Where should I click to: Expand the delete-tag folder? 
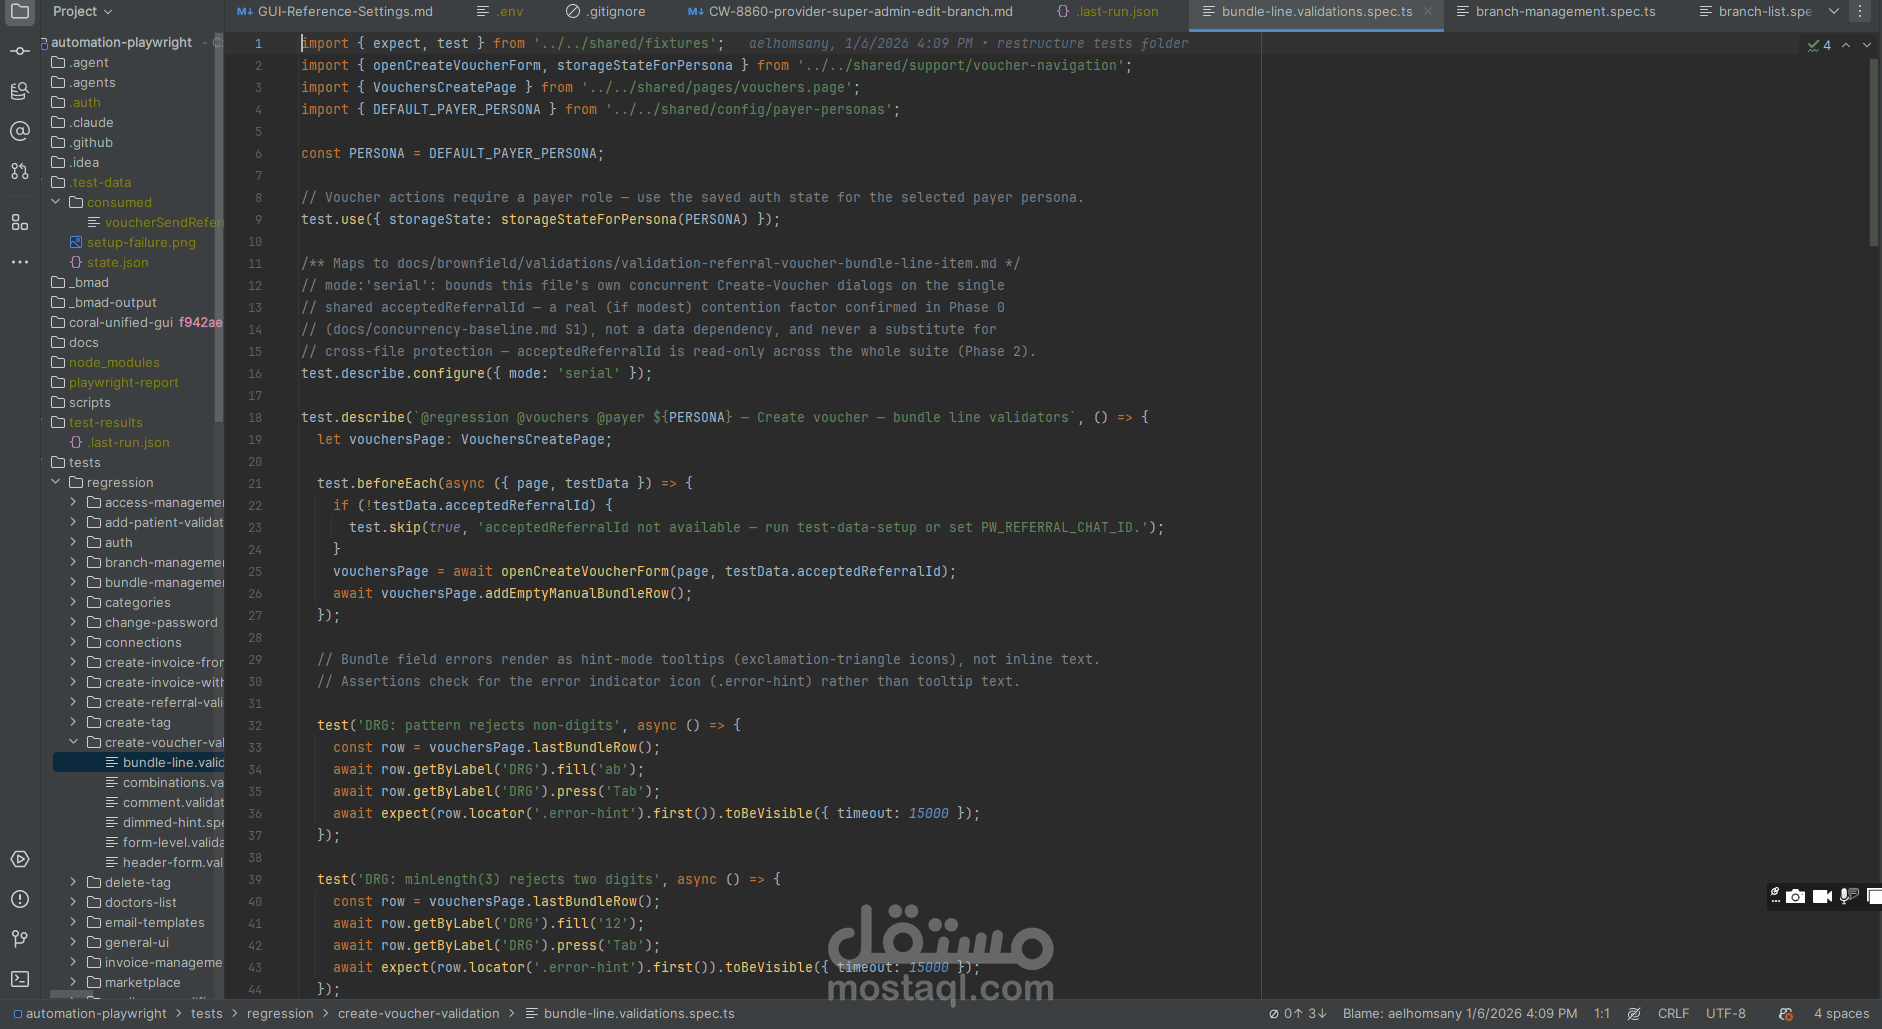click(x=74, y=882)
